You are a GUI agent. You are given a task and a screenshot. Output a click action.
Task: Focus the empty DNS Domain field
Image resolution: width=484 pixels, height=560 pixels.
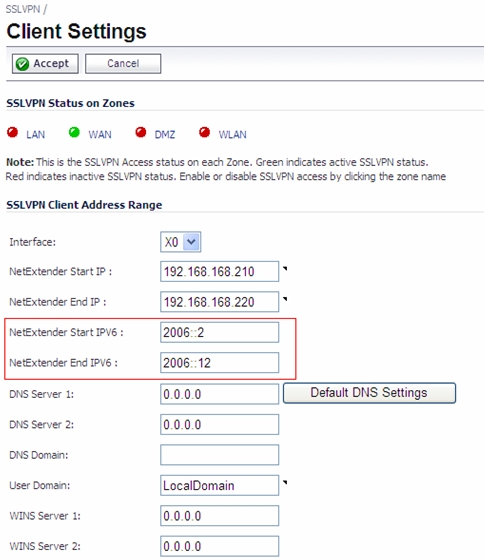(x=219, y=455)
